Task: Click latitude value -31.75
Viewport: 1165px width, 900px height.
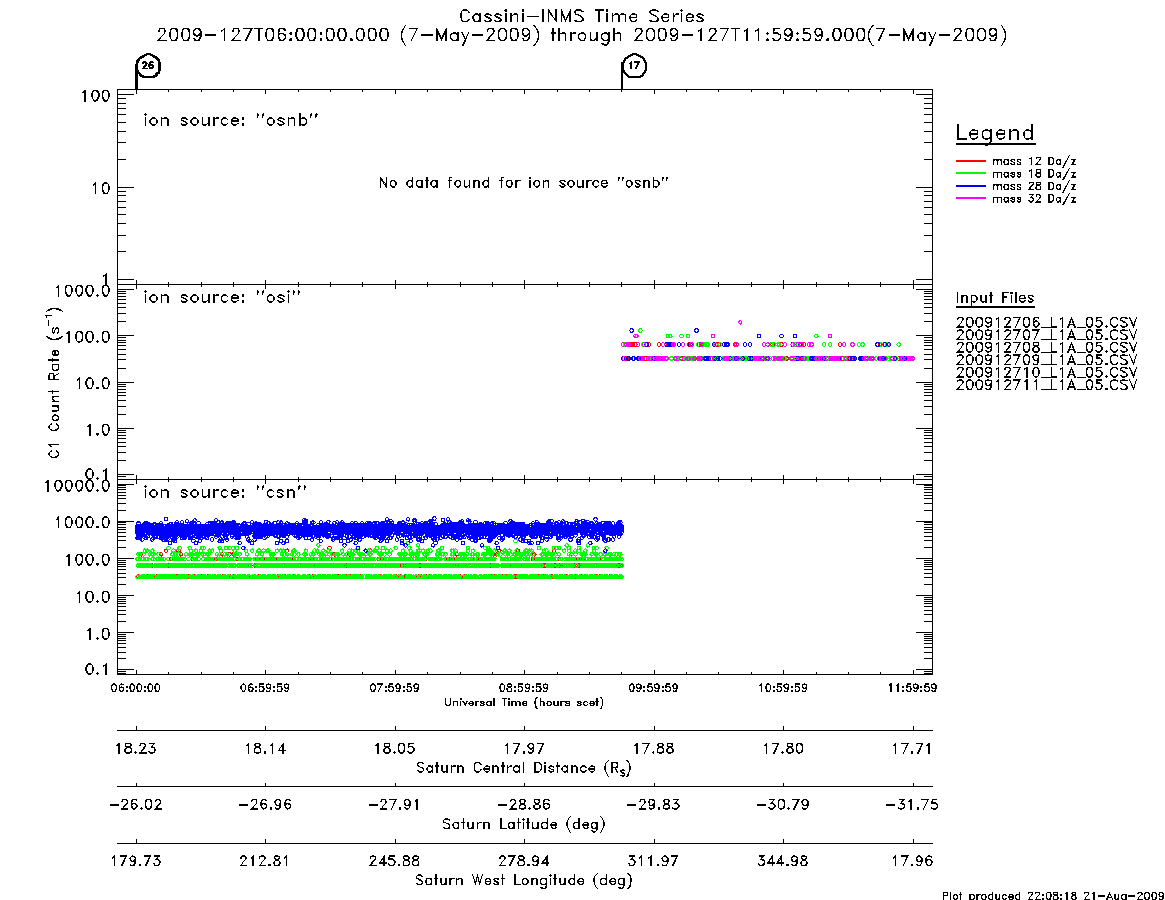Action: (x=912, y=805)
